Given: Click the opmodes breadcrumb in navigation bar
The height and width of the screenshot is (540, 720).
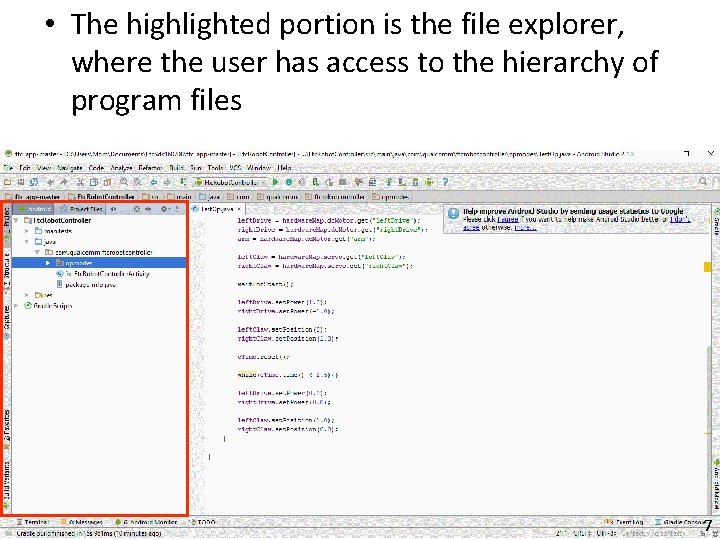Looking at the screenshot, I should coord(390,197).
